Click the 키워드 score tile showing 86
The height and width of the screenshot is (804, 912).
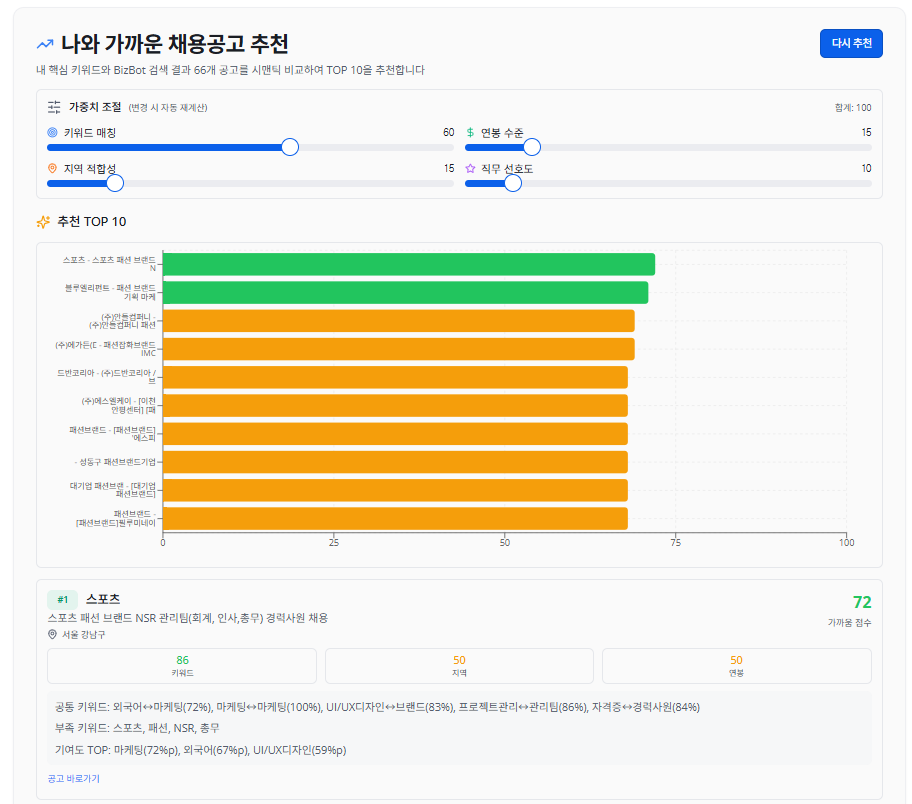tap(182, 665)
